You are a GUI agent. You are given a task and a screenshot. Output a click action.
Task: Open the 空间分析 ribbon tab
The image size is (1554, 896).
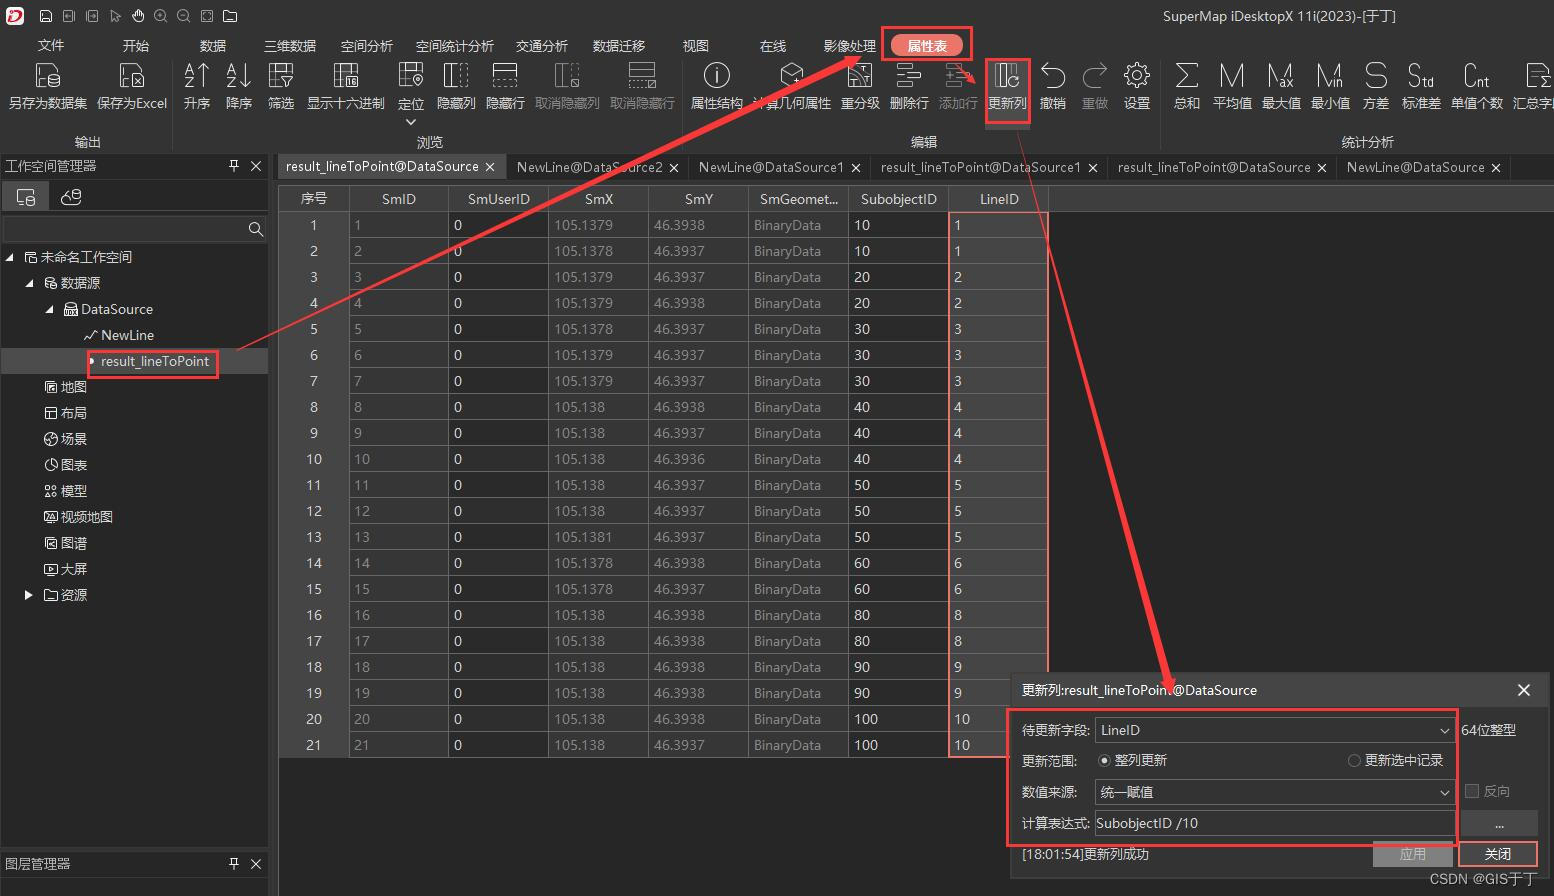click(x=367, y=46)
